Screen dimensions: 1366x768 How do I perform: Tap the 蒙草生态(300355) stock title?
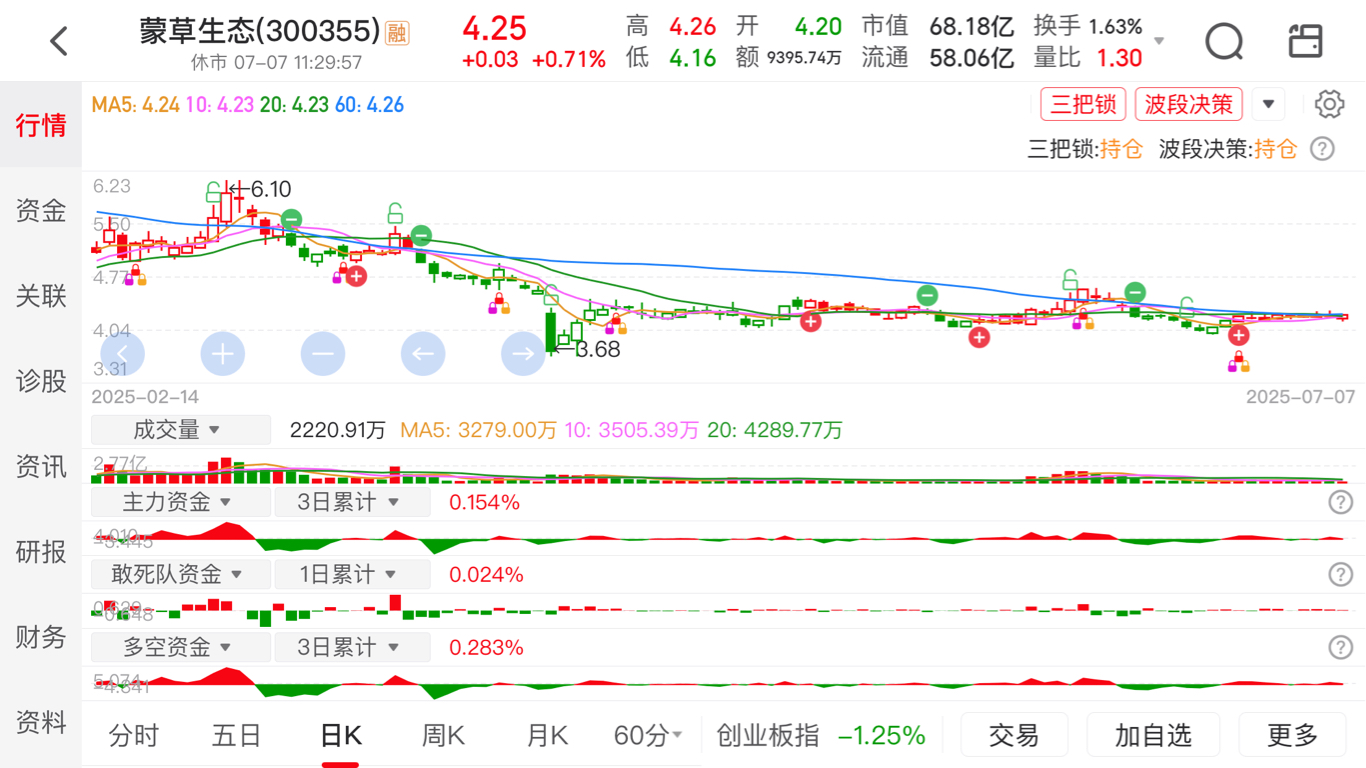tap(260, 32)
